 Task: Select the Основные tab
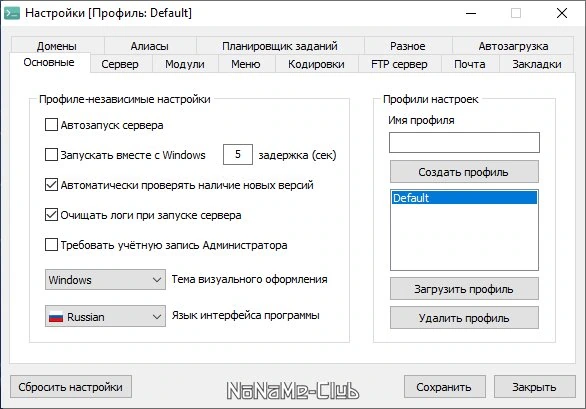pos(49,62)
